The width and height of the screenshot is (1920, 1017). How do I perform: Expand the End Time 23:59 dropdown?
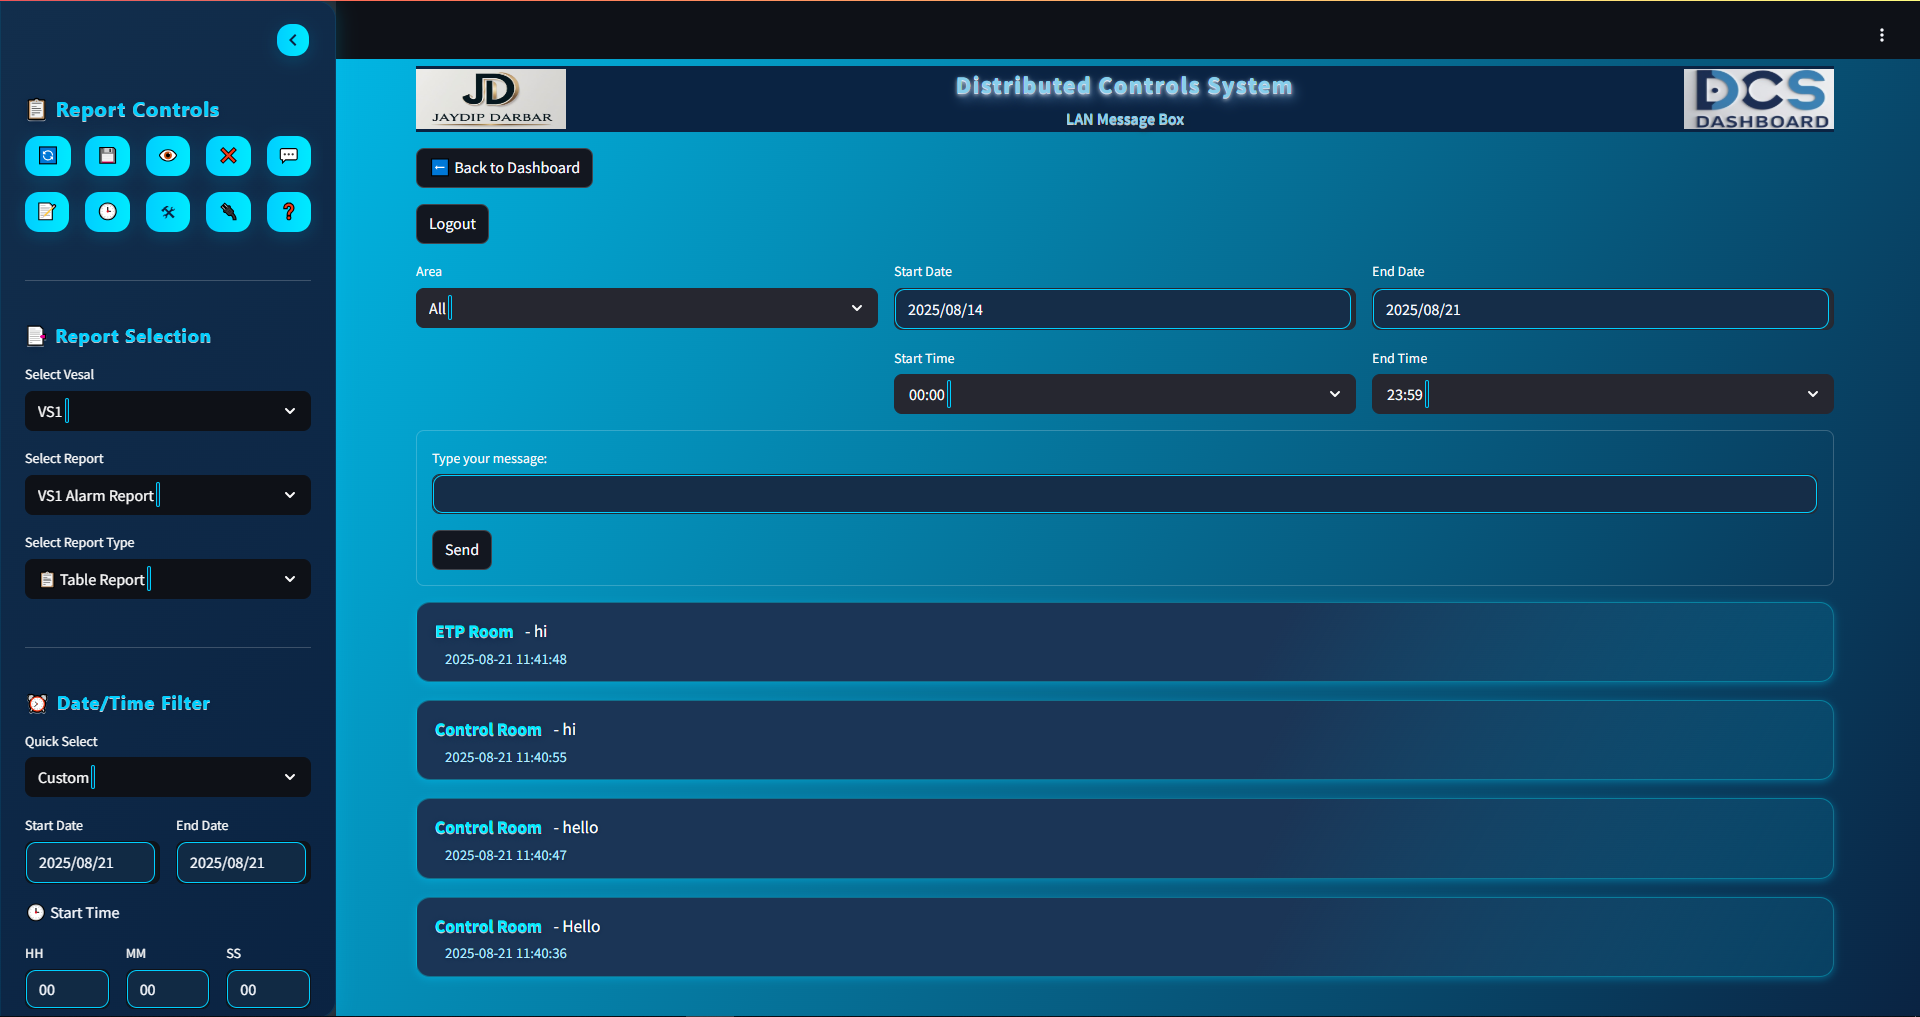(x=1601, y=394)
